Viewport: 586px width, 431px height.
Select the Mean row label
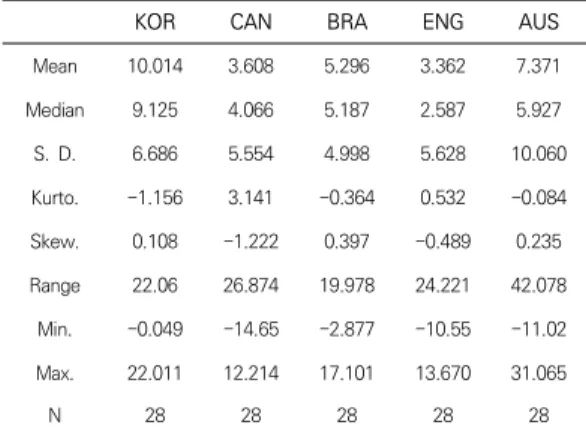pyautogui.click(x=55, y=66)
